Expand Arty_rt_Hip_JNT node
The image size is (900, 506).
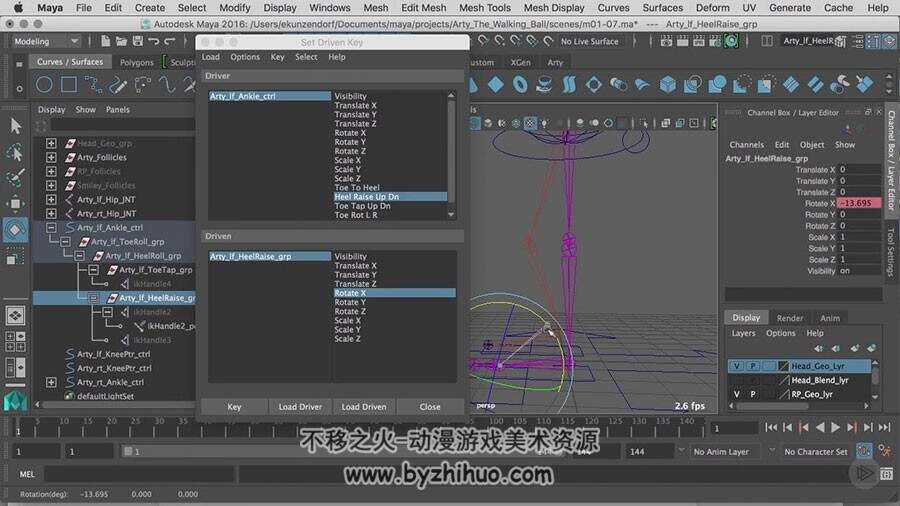pyautogui.click(x=51, y=213)
